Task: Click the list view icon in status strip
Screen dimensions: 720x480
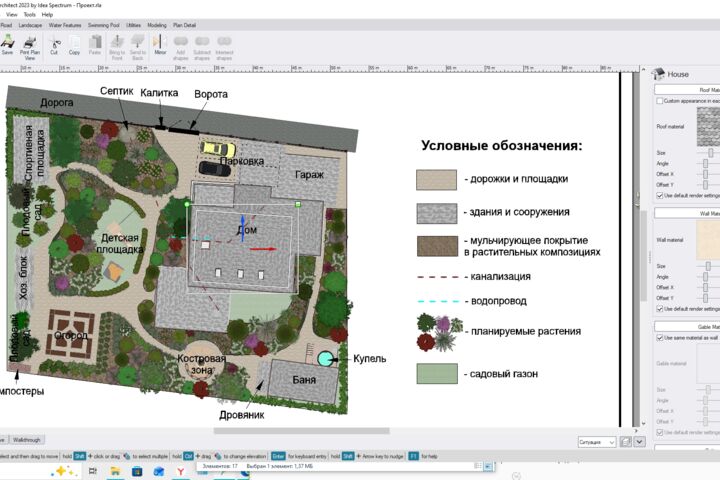Action: pyautogui.click(x=478, y=466)
